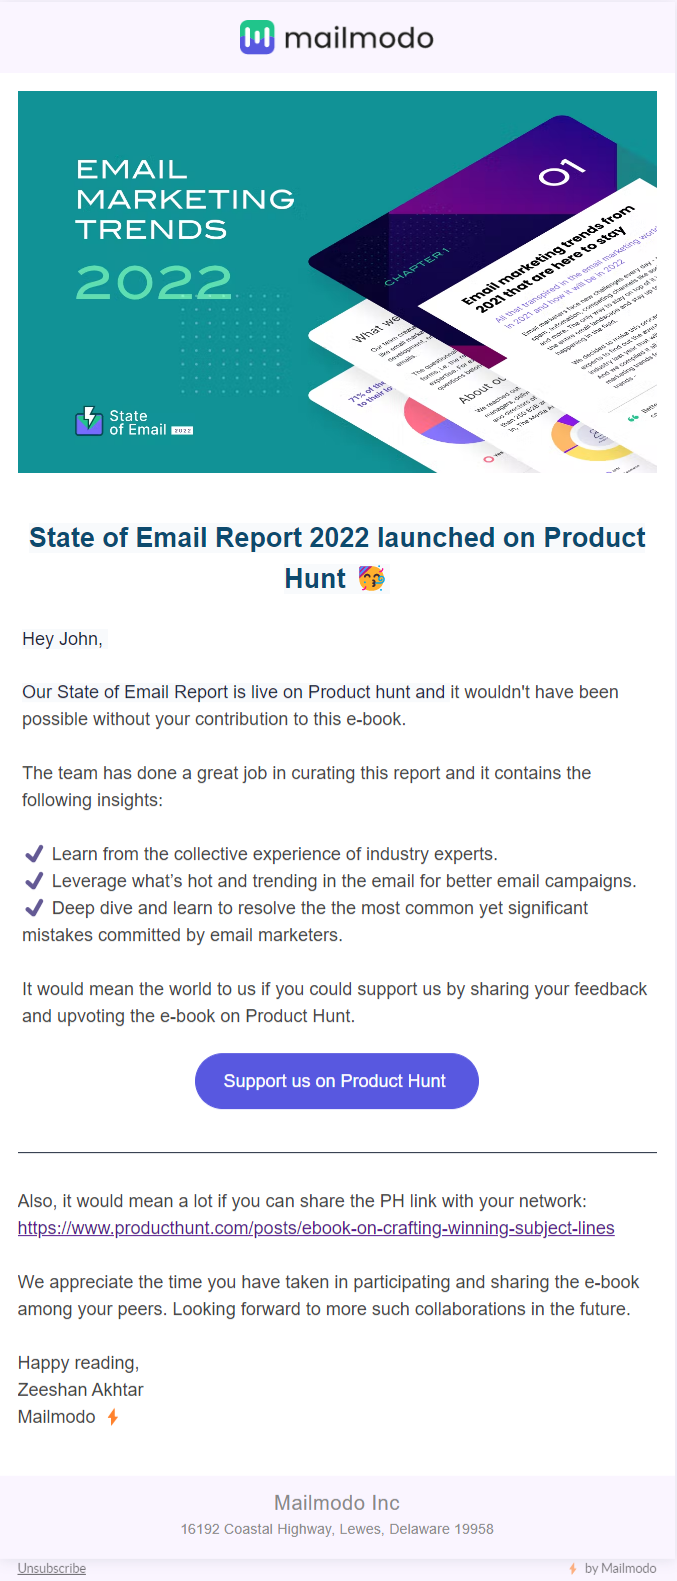Click the party emoji in the heading
The image size is (677, 1581).
tap(371, 577)
